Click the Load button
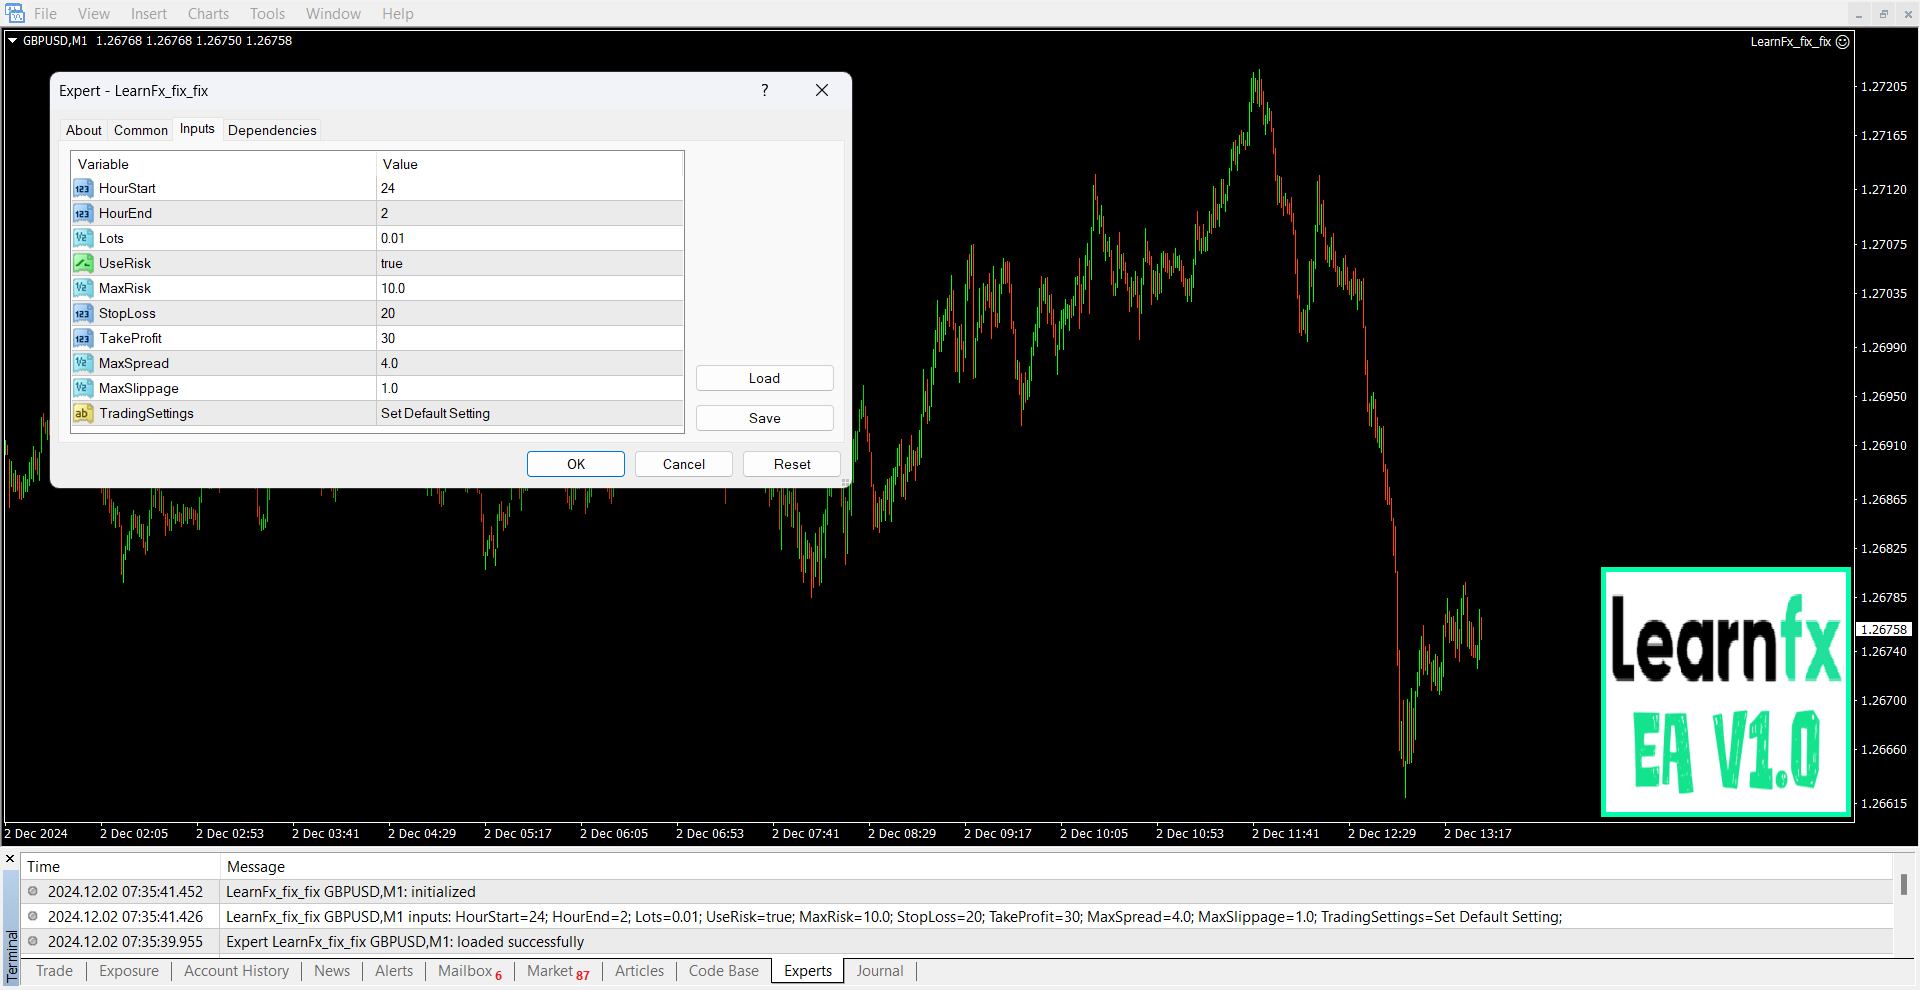 764,379
